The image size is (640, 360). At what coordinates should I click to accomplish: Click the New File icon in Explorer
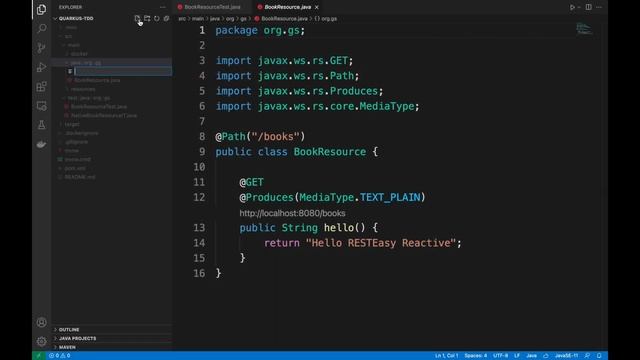point(137,18)
